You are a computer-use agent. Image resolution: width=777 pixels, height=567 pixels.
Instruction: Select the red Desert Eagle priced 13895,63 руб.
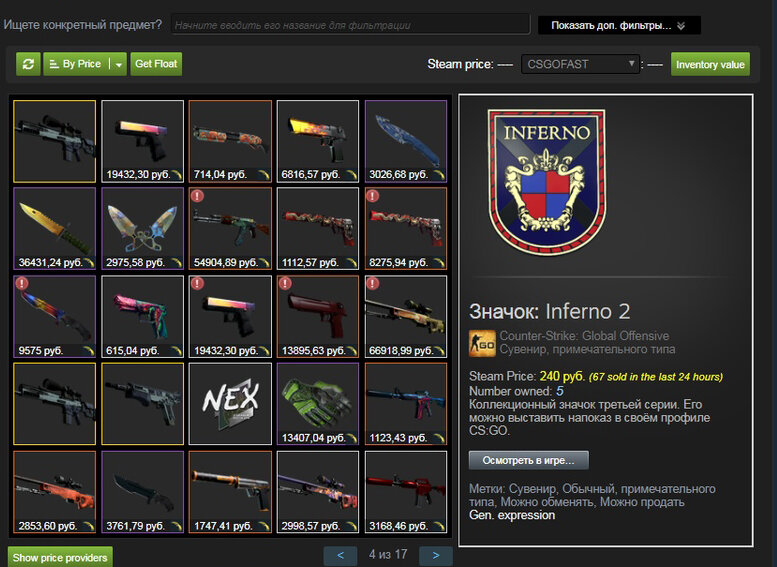pyautogui.click(x=318, y=317)
